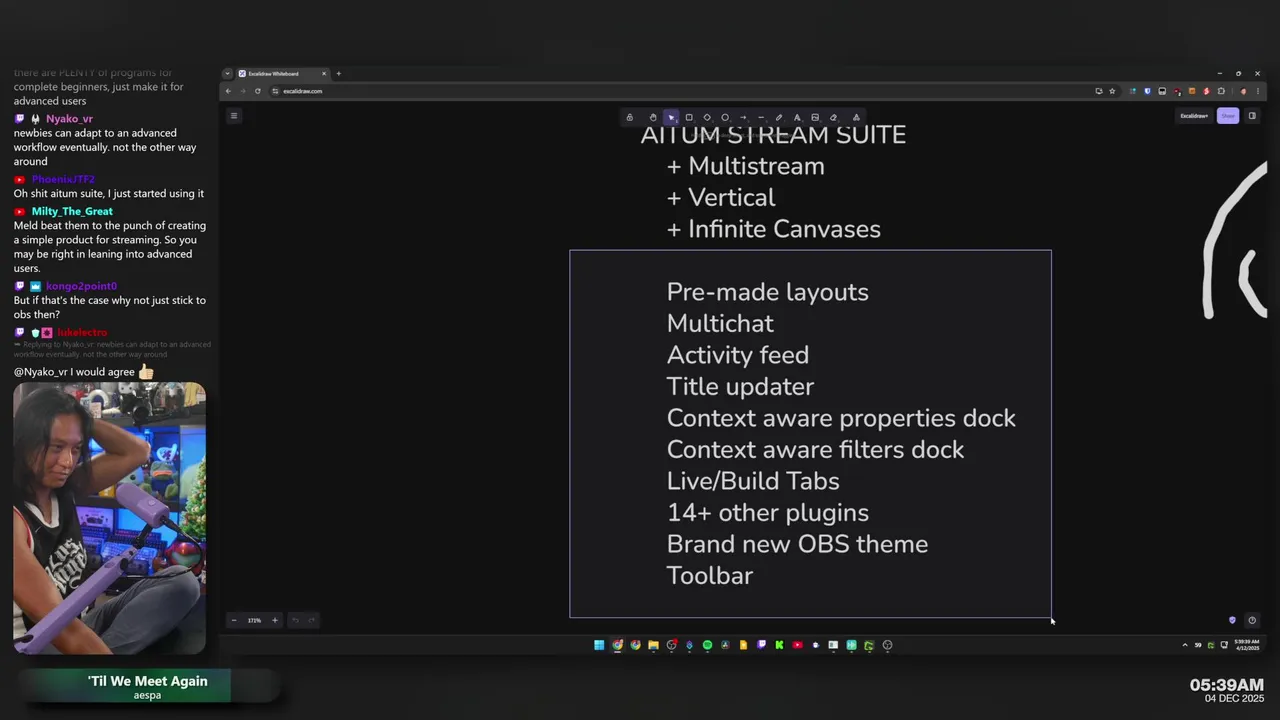This screenshot has width=1280, height=720.
Task: Click the 'Toolbar' text line
Action: 710,575
